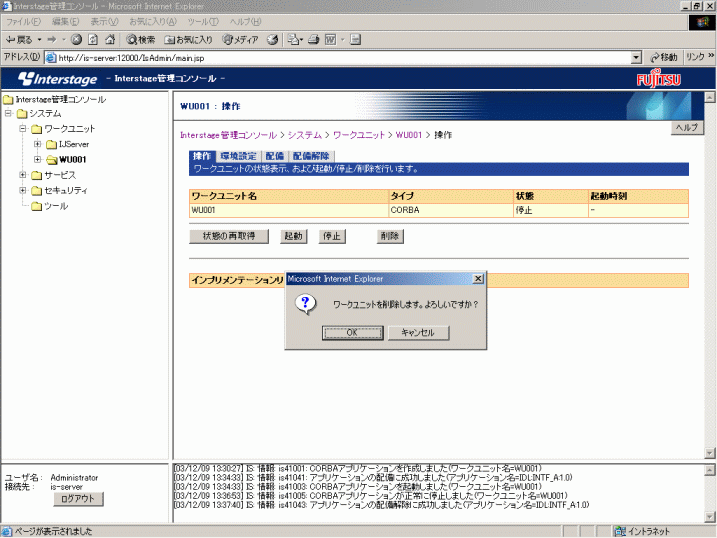
Task: Click the ヘルプ help button
Action: tap(686, 128)
